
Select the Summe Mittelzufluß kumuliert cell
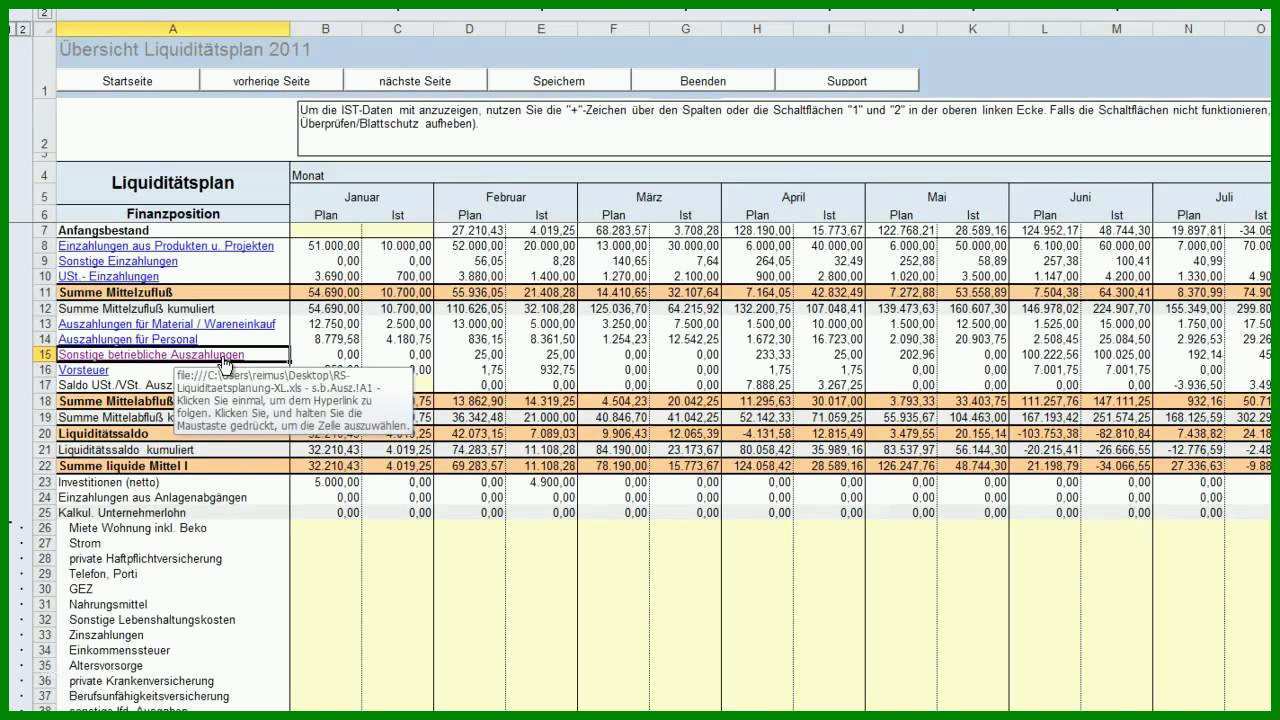click(x=173, y=309)
